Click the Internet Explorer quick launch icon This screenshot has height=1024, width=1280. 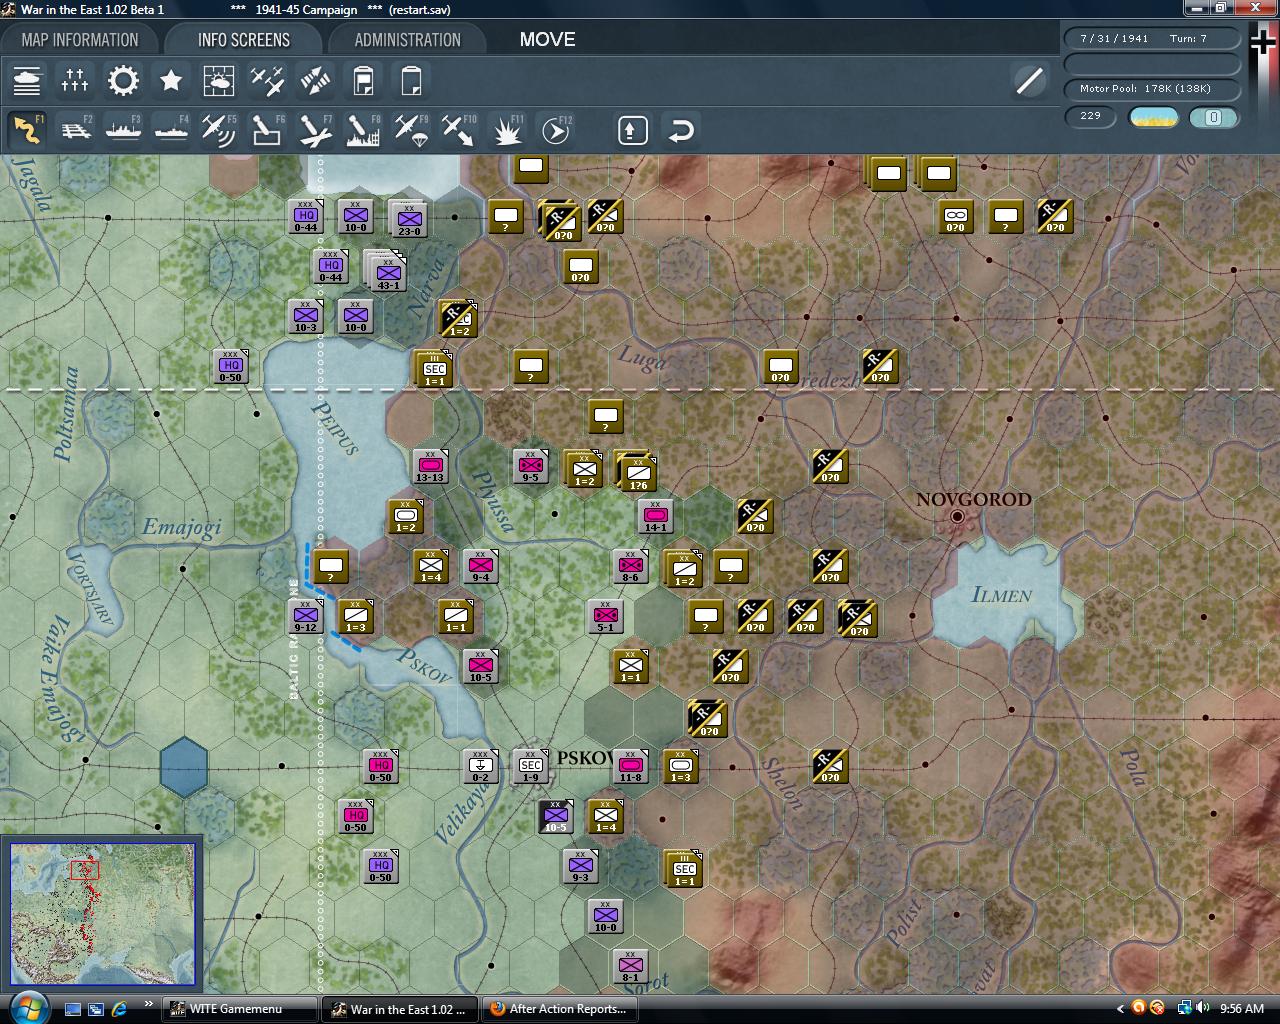pyautogui.click(x=119, y=1008)
